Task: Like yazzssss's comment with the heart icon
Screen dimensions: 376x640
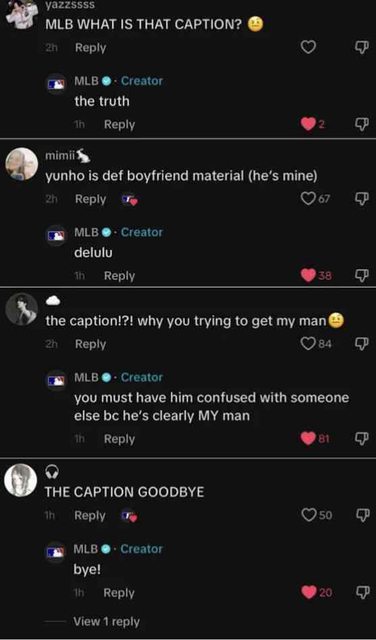Action: point(308,48)
